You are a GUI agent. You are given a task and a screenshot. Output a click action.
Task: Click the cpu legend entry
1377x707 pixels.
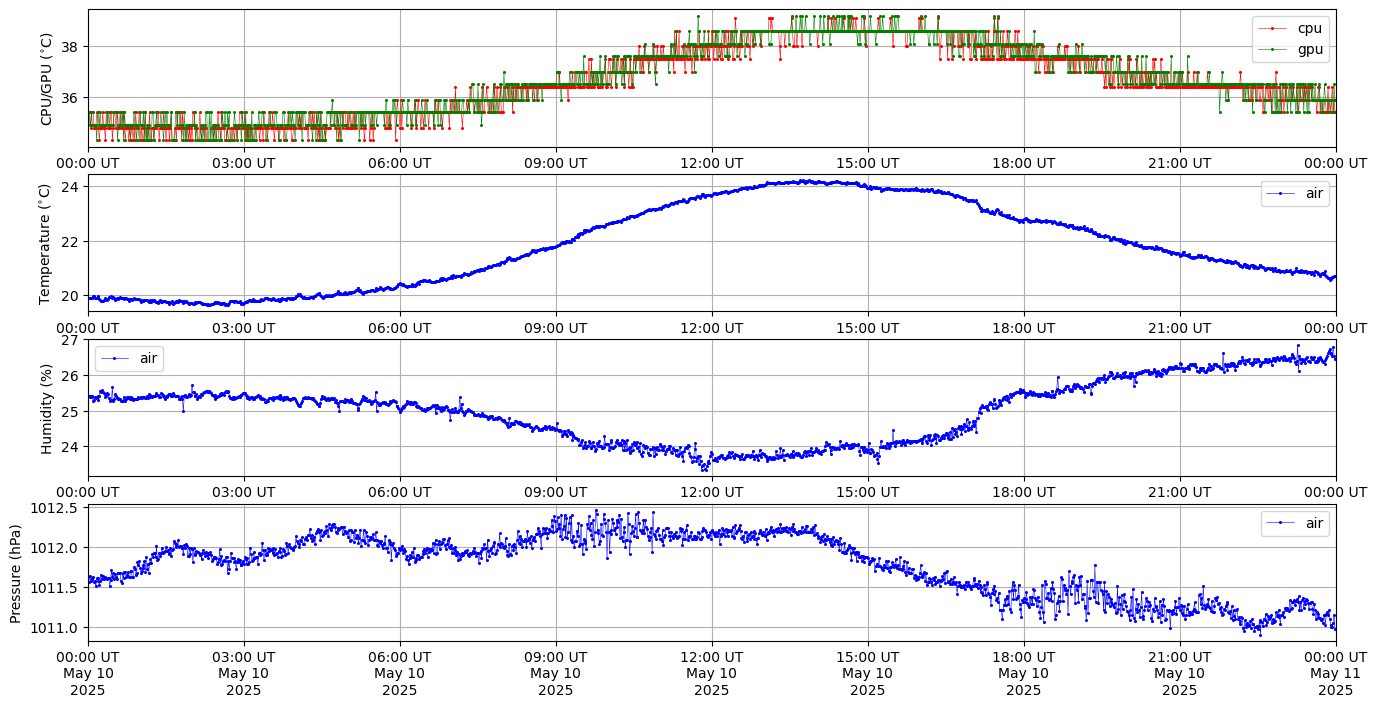[1291, 28]
